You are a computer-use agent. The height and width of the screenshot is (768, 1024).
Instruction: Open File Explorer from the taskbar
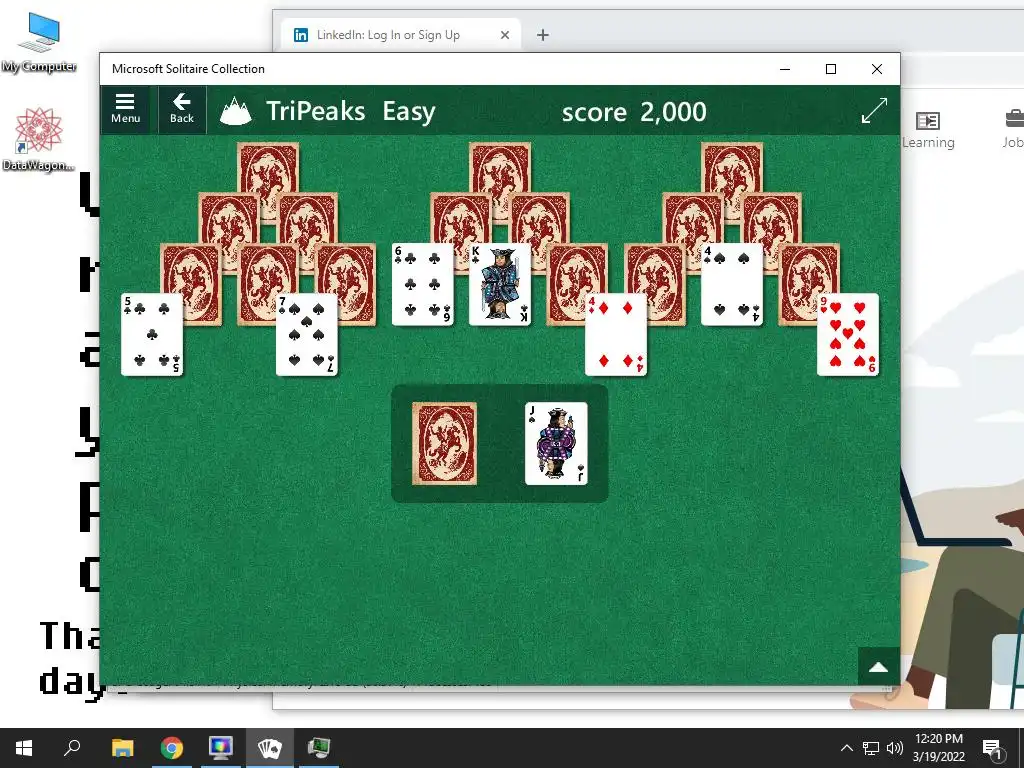coord(122,748)
